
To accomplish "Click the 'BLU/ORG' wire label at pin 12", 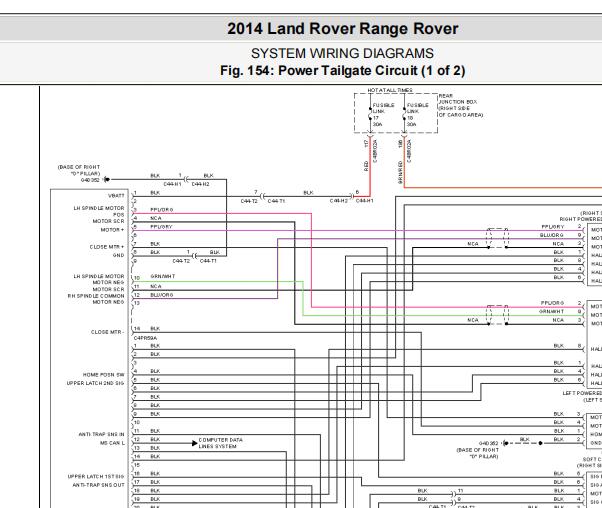I will [162, 295].
